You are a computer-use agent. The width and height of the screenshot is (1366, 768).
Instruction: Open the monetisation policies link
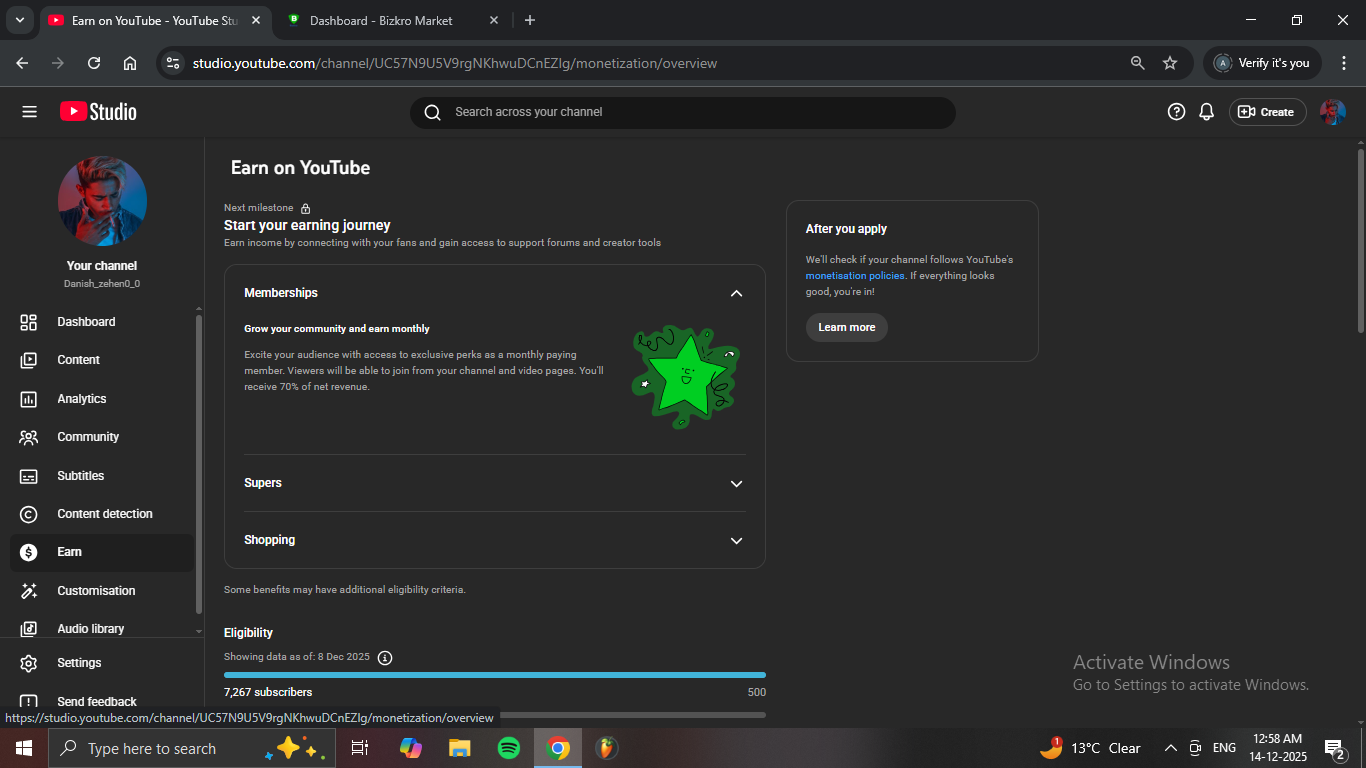tap(854, 276)
